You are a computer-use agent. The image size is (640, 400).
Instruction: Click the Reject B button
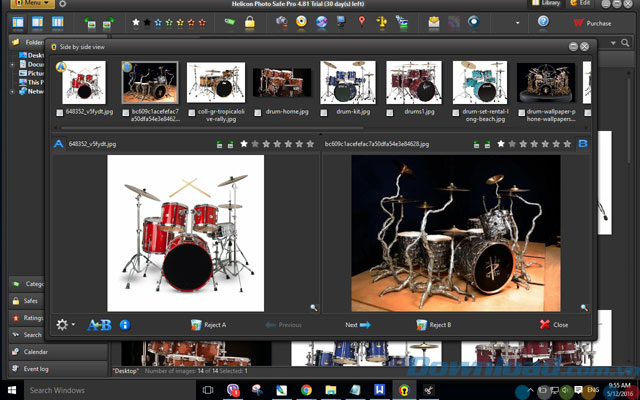(x=434, y=325)
